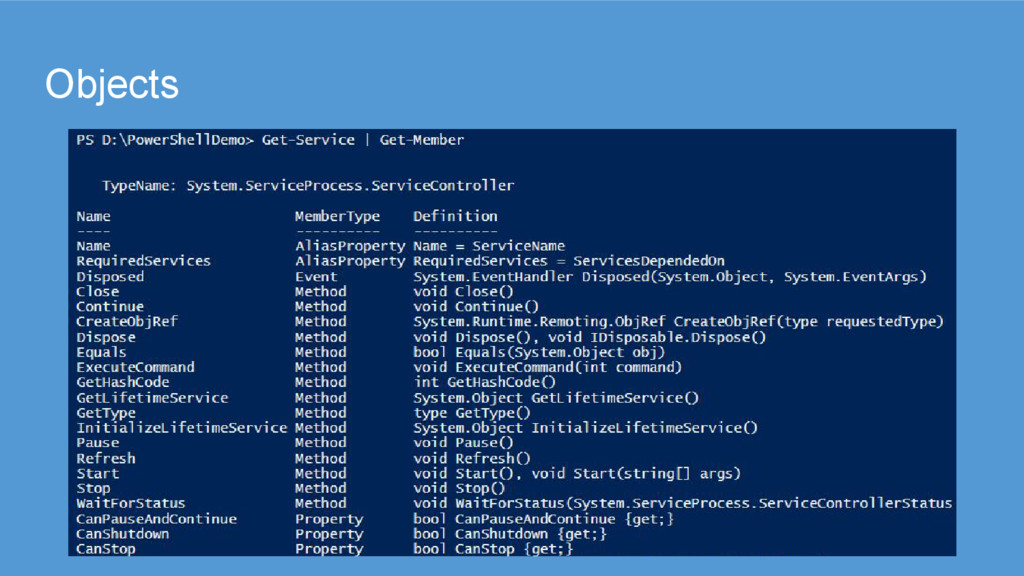Click the WaitForStatus method name
1024x576 pixels.
(x=130, y=504)
